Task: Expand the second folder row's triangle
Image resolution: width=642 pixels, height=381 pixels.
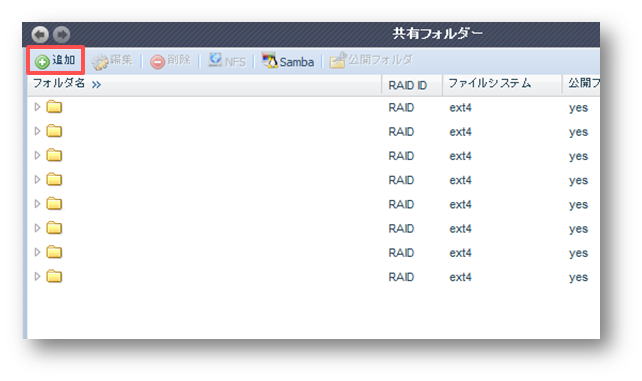Action: coord(37,131)
